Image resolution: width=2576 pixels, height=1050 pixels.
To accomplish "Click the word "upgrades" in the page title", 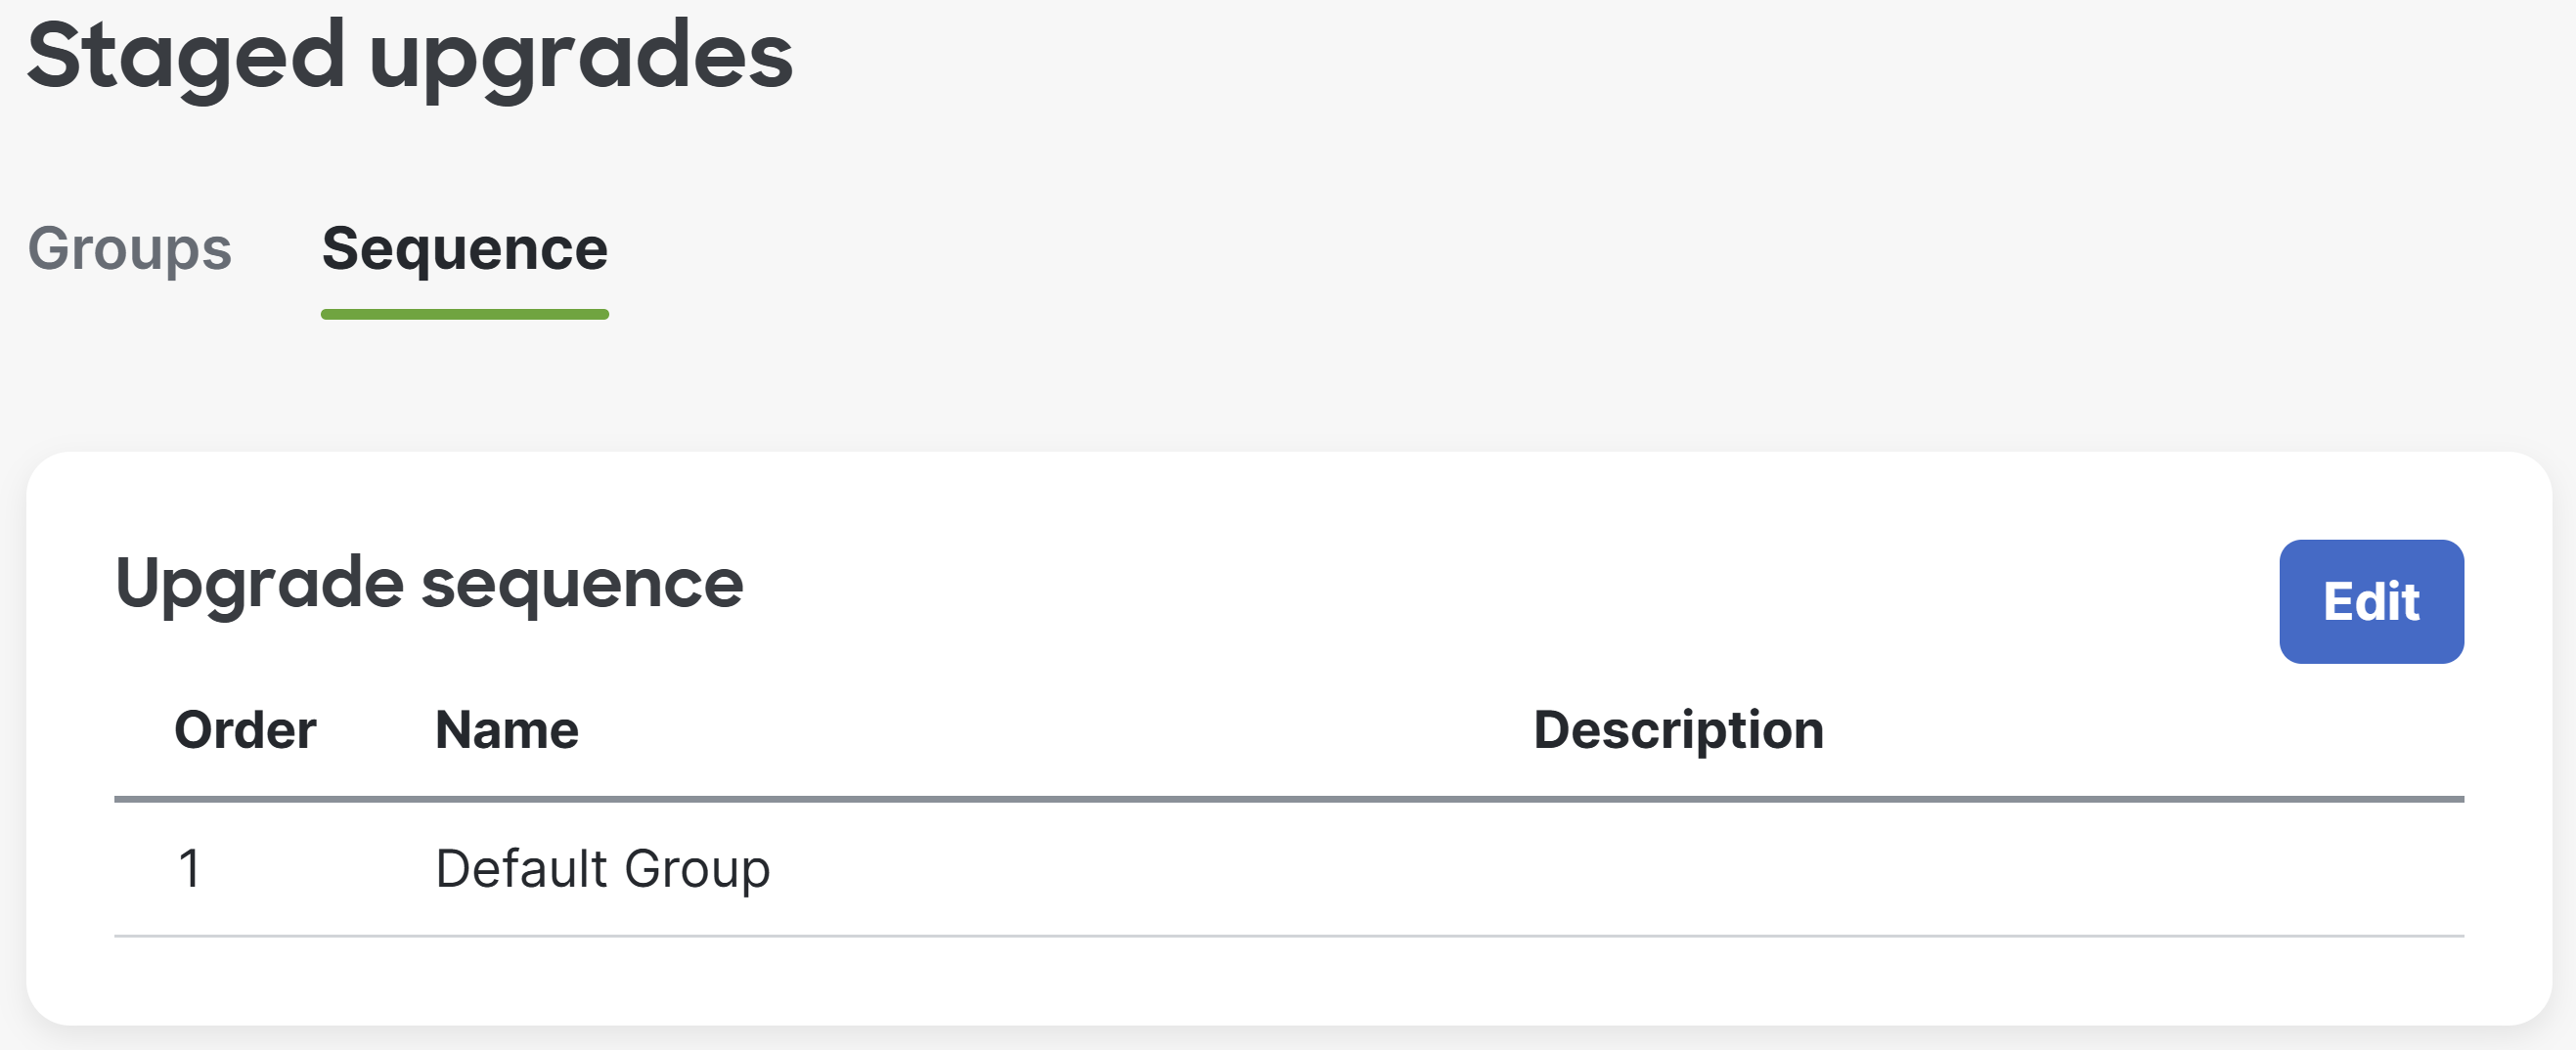I will click(x=581, y=58).
